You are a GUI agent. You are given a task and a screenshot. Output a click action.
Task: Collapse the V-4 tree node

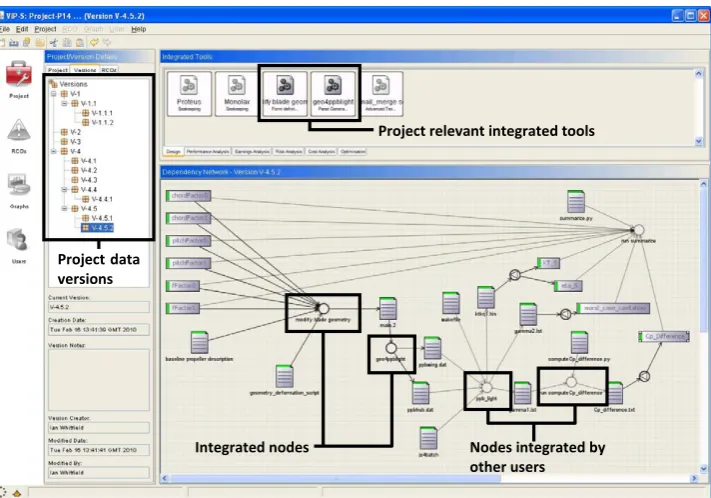(54, 151)
